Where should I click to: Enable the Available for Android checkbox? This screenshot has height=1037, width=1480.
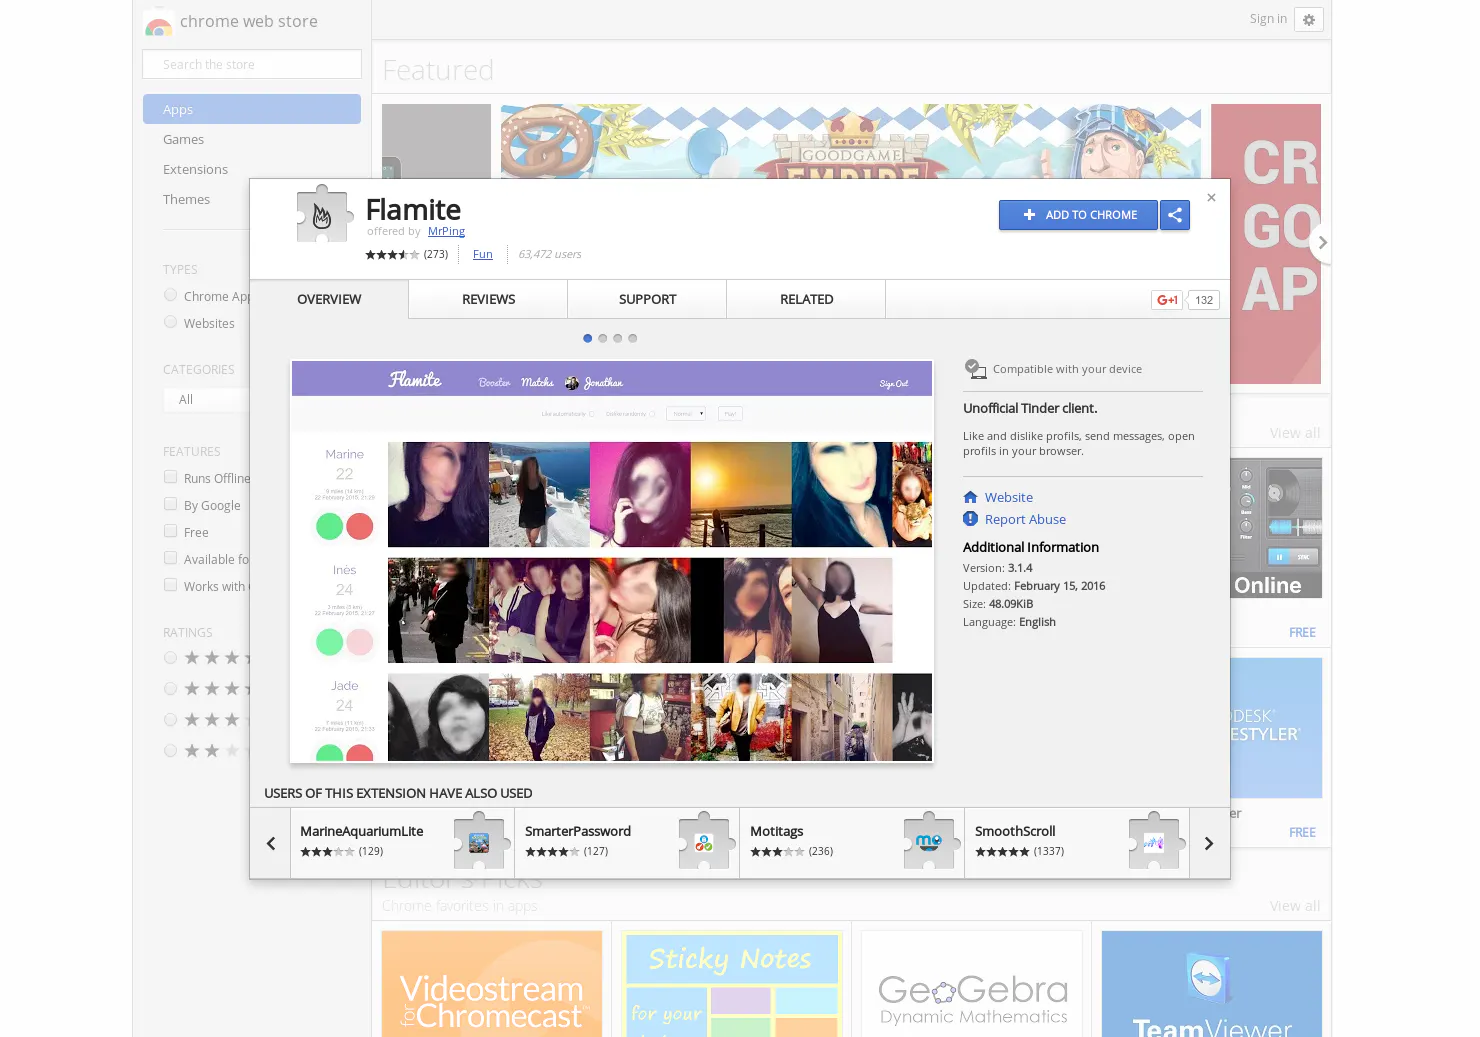[x=171, y=558]
